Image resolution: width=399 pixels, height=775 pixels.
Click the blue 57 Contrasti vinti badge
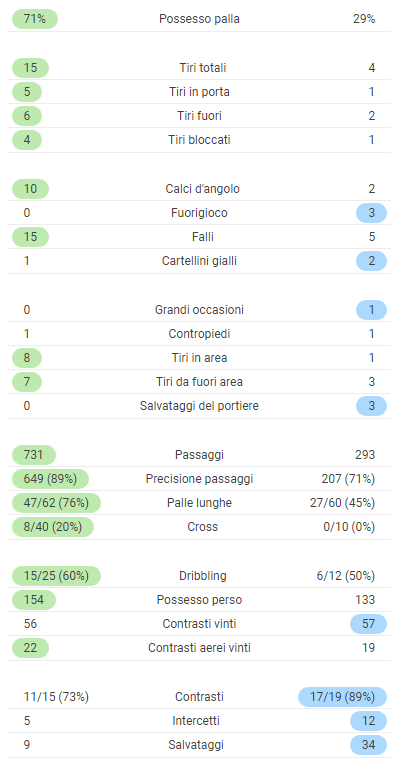pos(368,624)
